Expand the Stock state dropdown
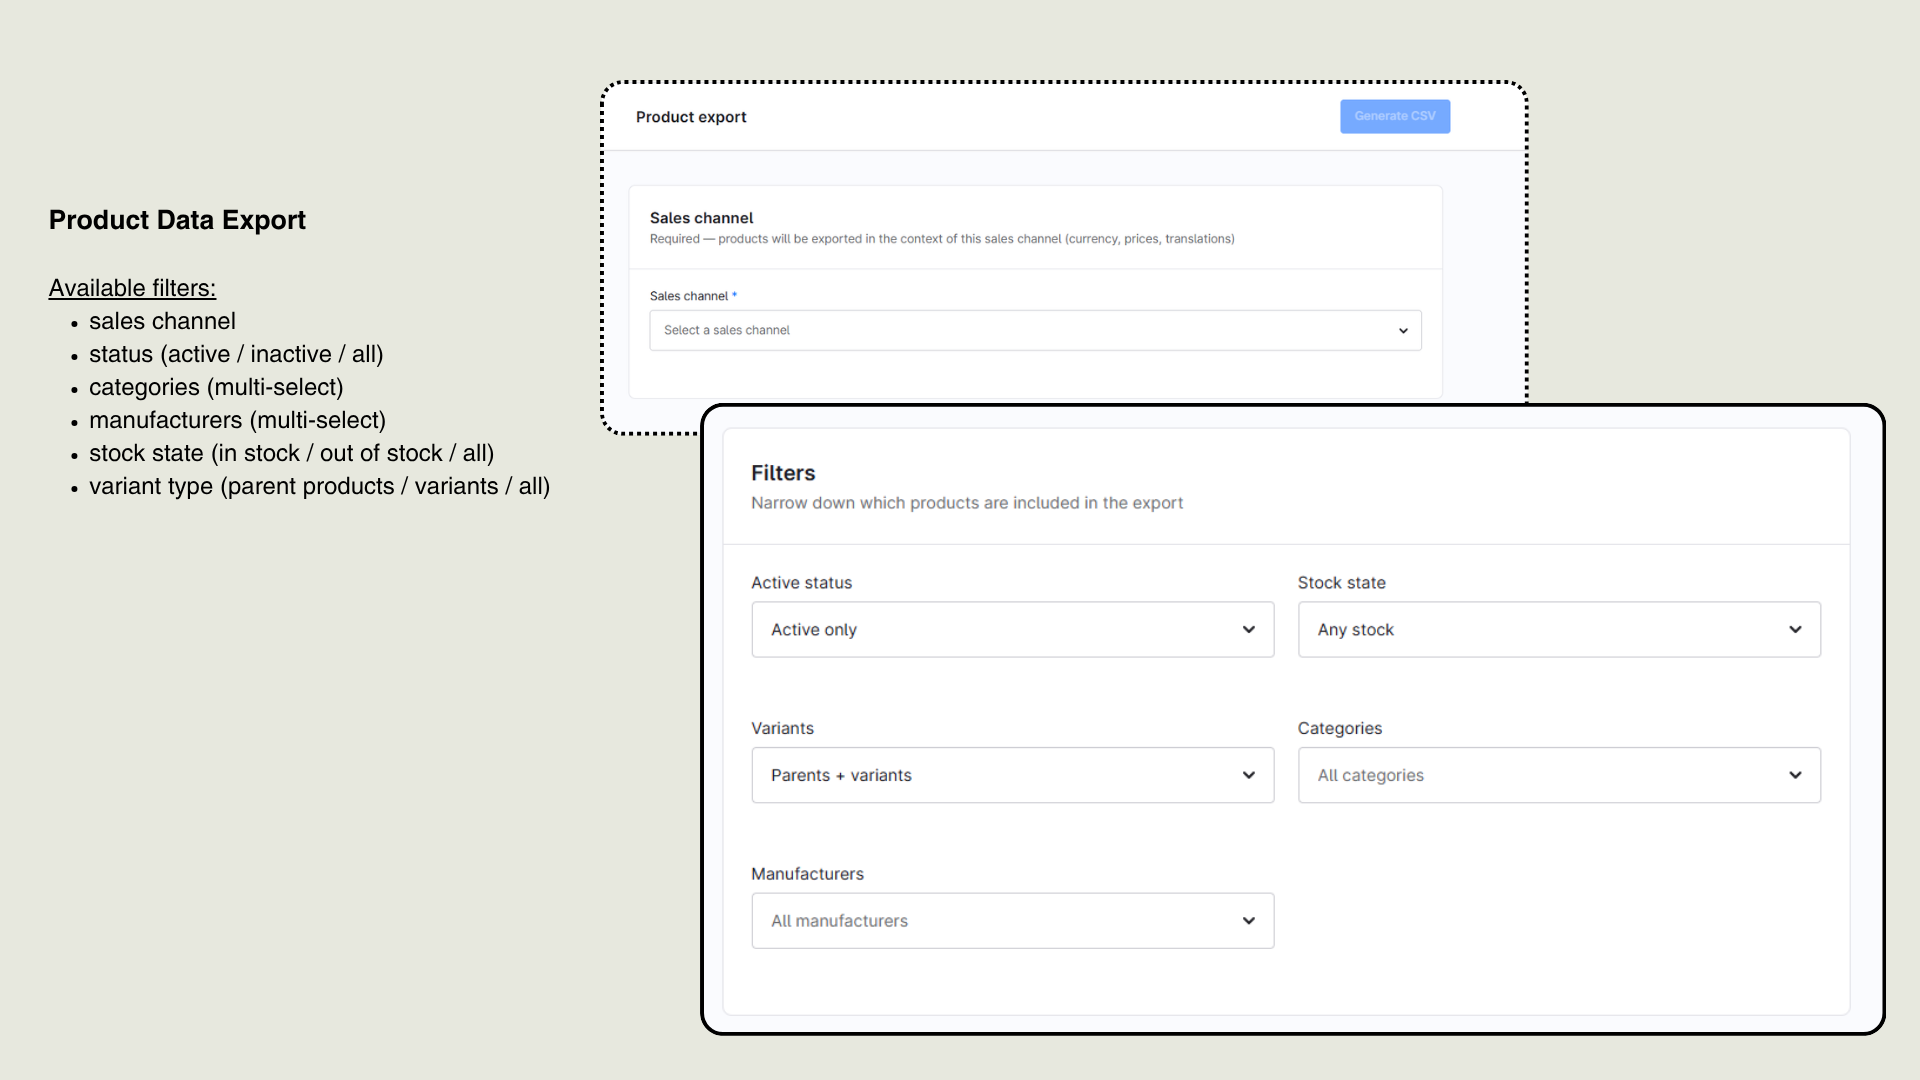 (1559, 629)
